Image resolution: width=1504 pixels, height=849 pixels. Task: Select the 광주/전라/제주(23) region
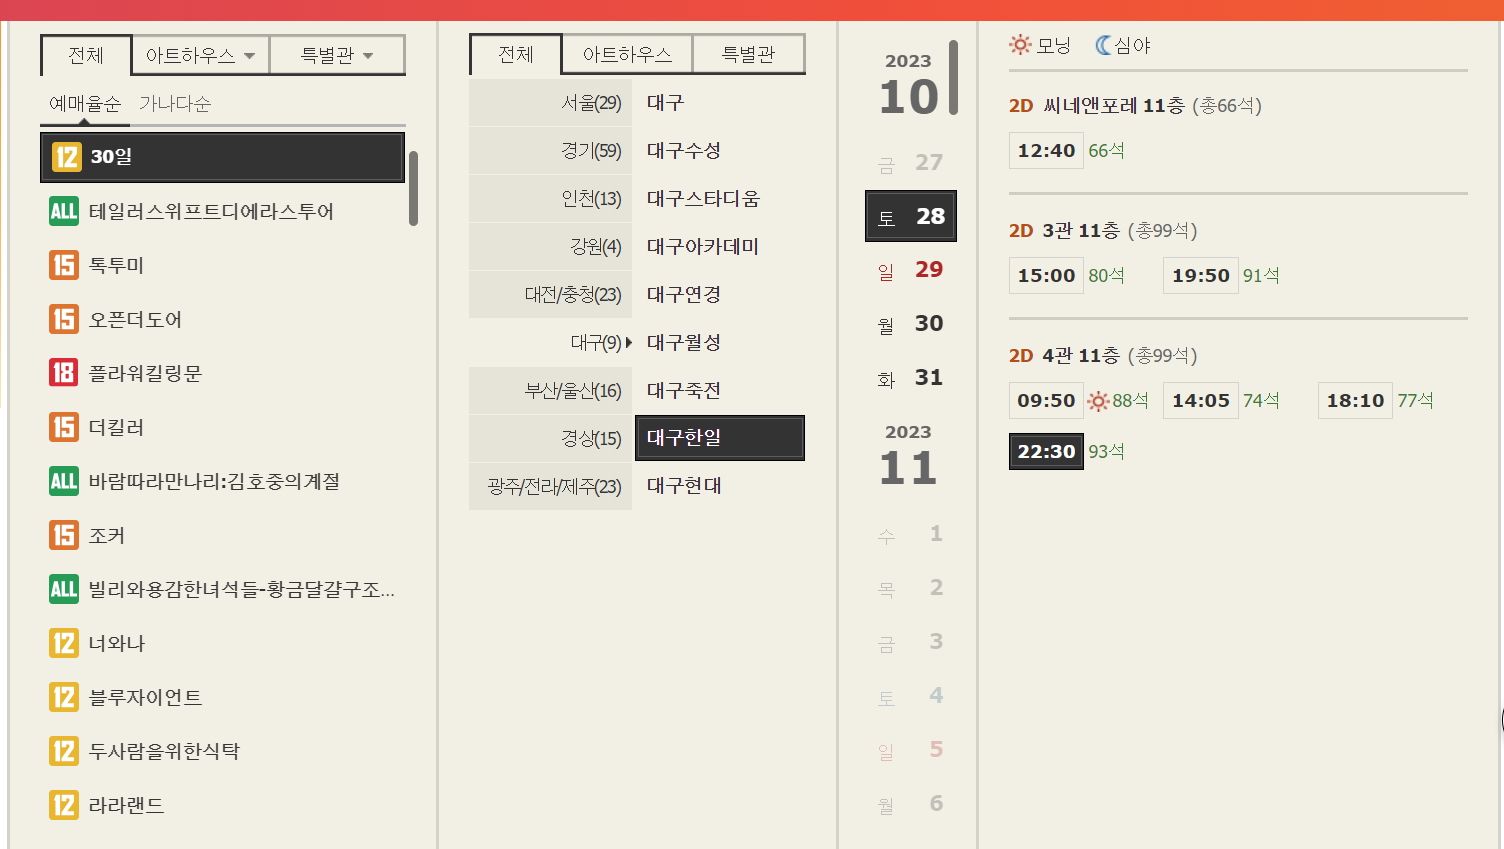pos(550,487)
